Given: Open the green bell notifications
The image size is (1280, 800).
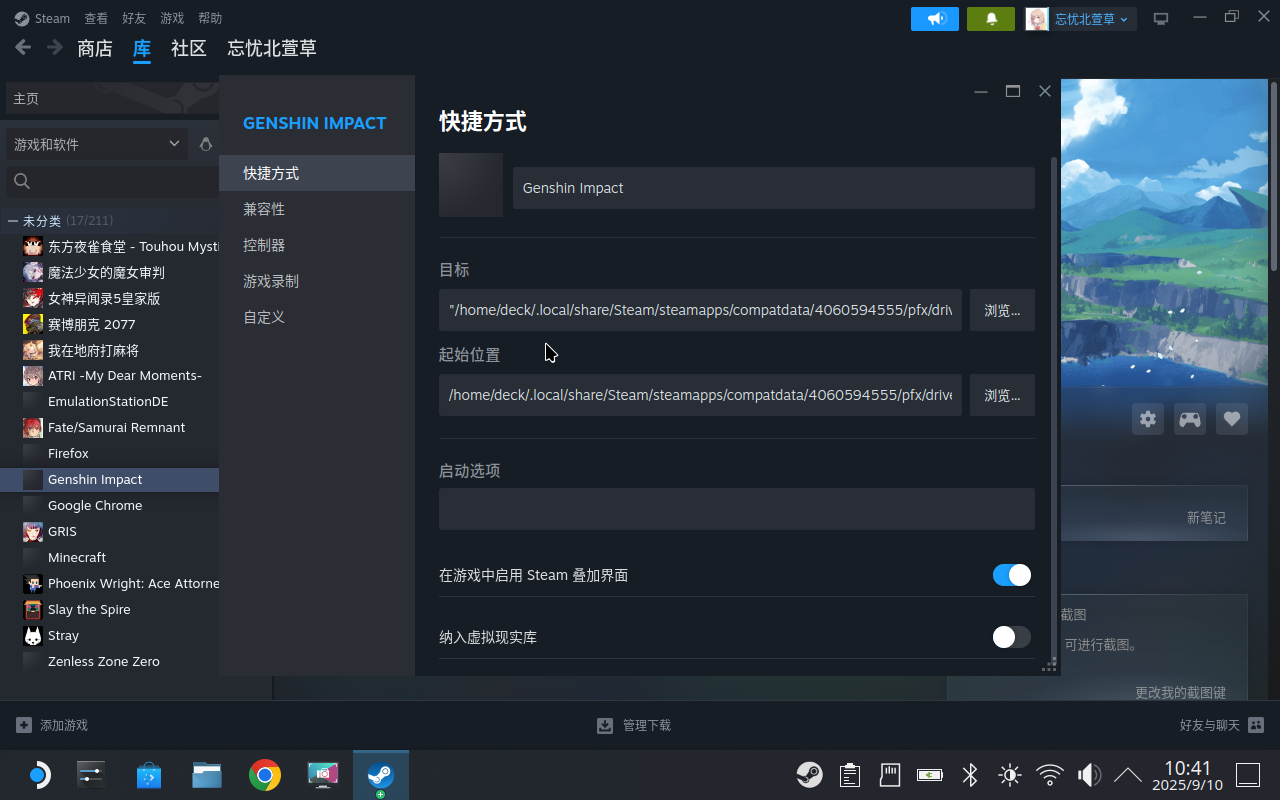Looking at the screenshot, I should 991,19.
